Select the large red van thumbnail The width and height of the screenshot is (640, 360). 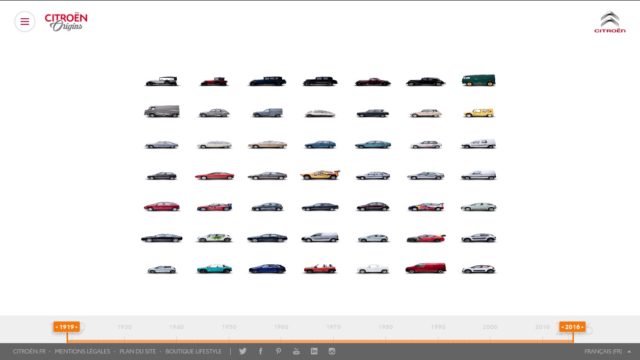(x=426, y=268)
